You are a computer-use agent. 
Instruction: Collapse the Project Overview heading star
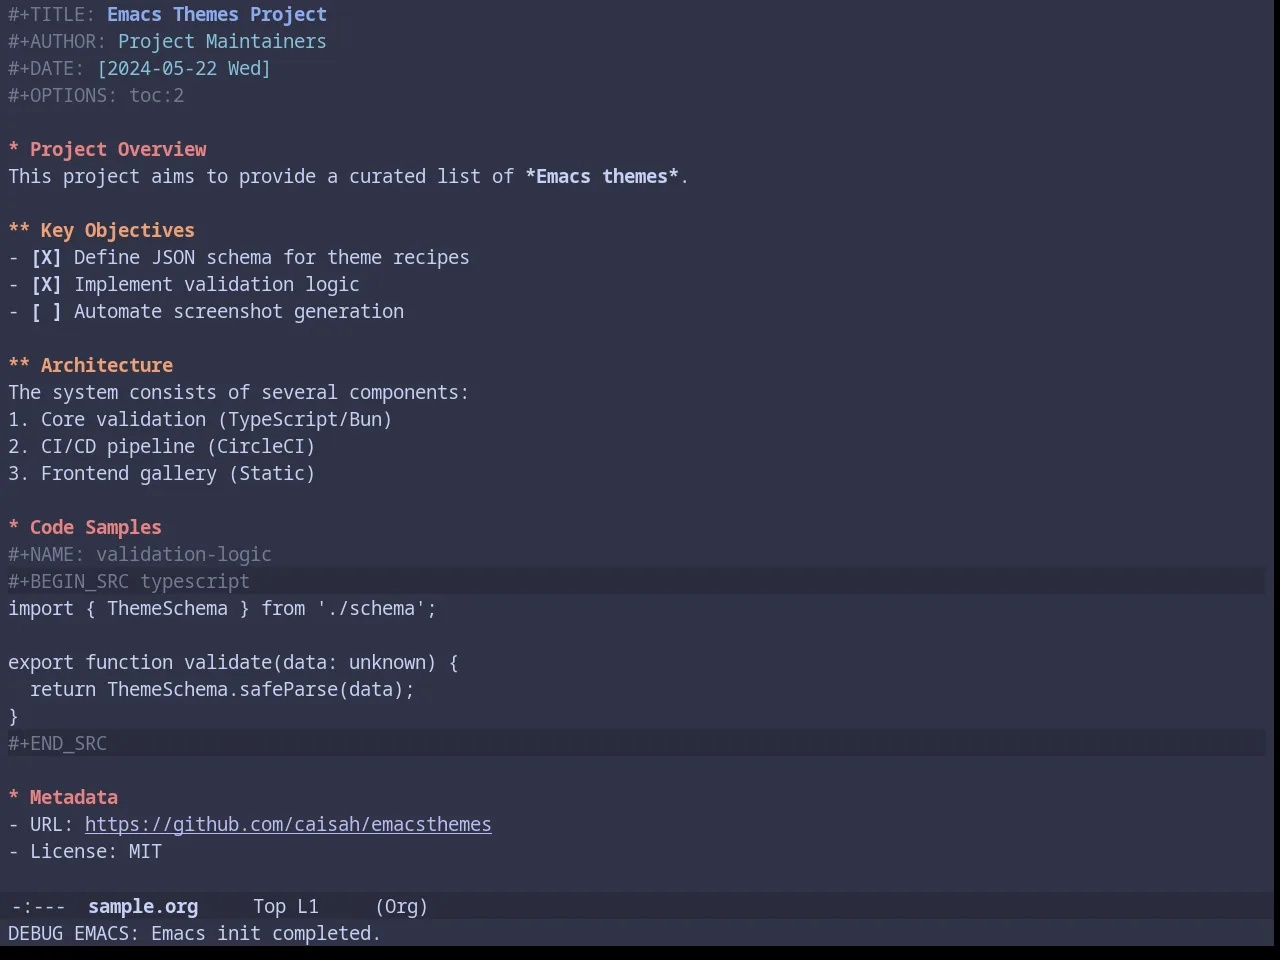pos(14,150)
